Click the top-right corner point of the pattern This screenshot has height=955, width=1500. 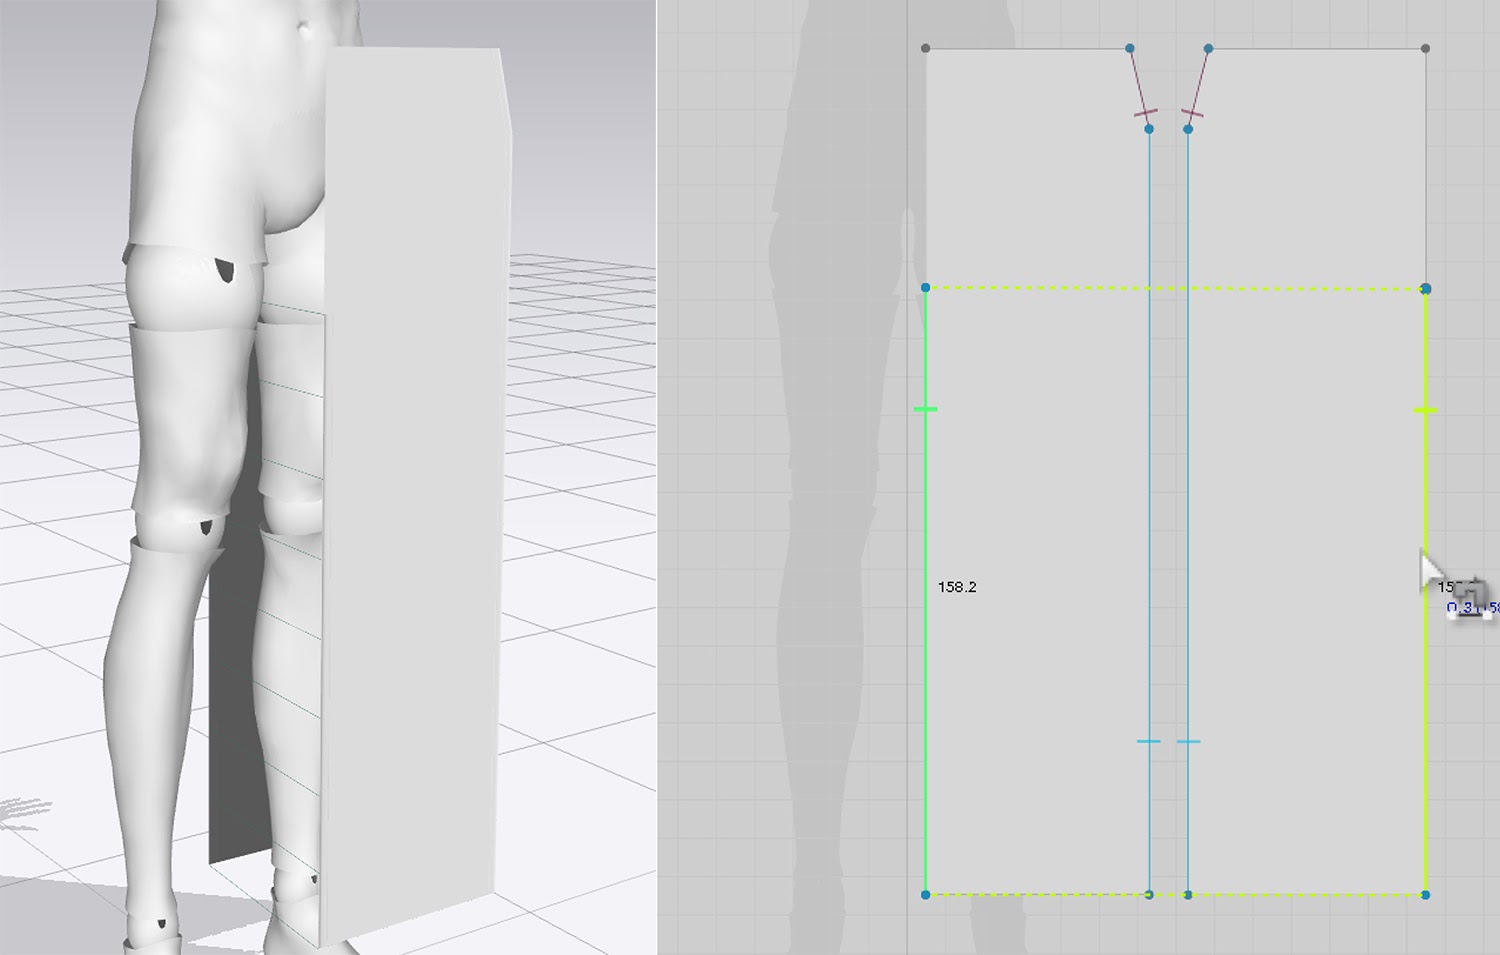point(1425,48)
